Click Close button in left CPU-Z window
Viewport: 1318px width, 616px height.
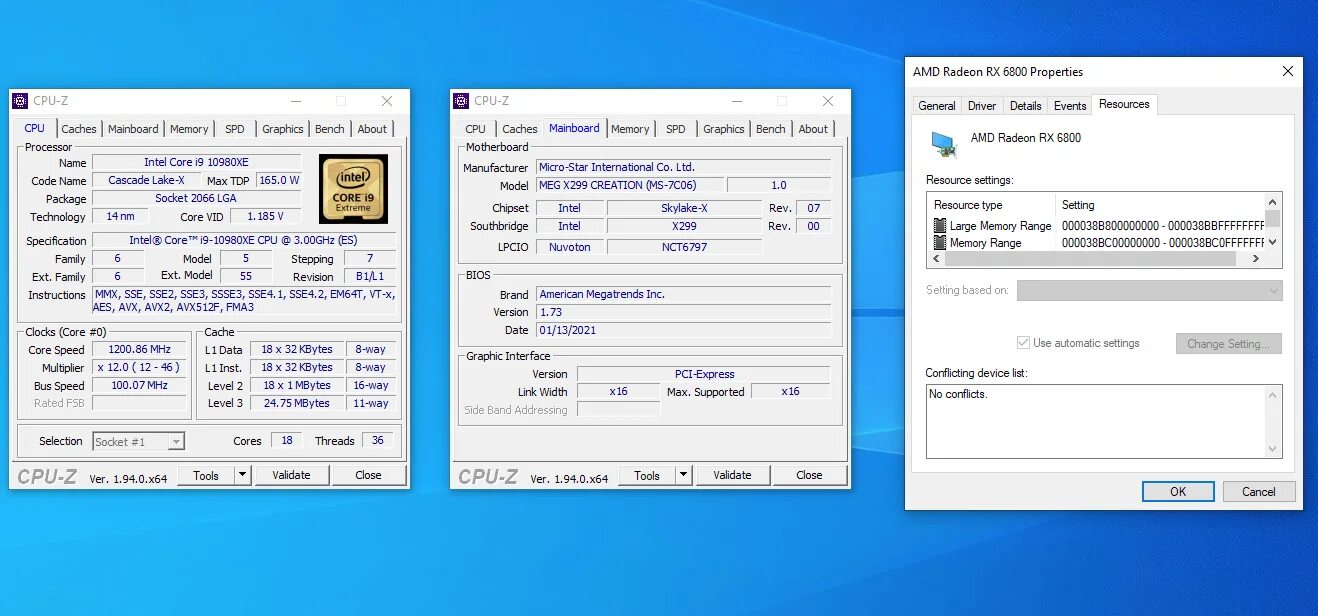click(368, 476)
